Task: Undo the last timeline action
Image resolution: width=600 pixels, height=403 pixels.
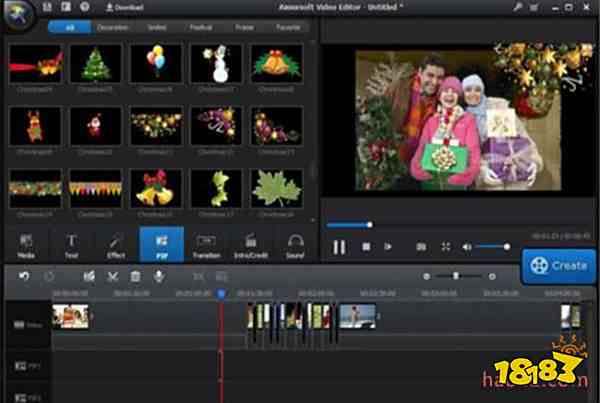Action: (24, 276)
